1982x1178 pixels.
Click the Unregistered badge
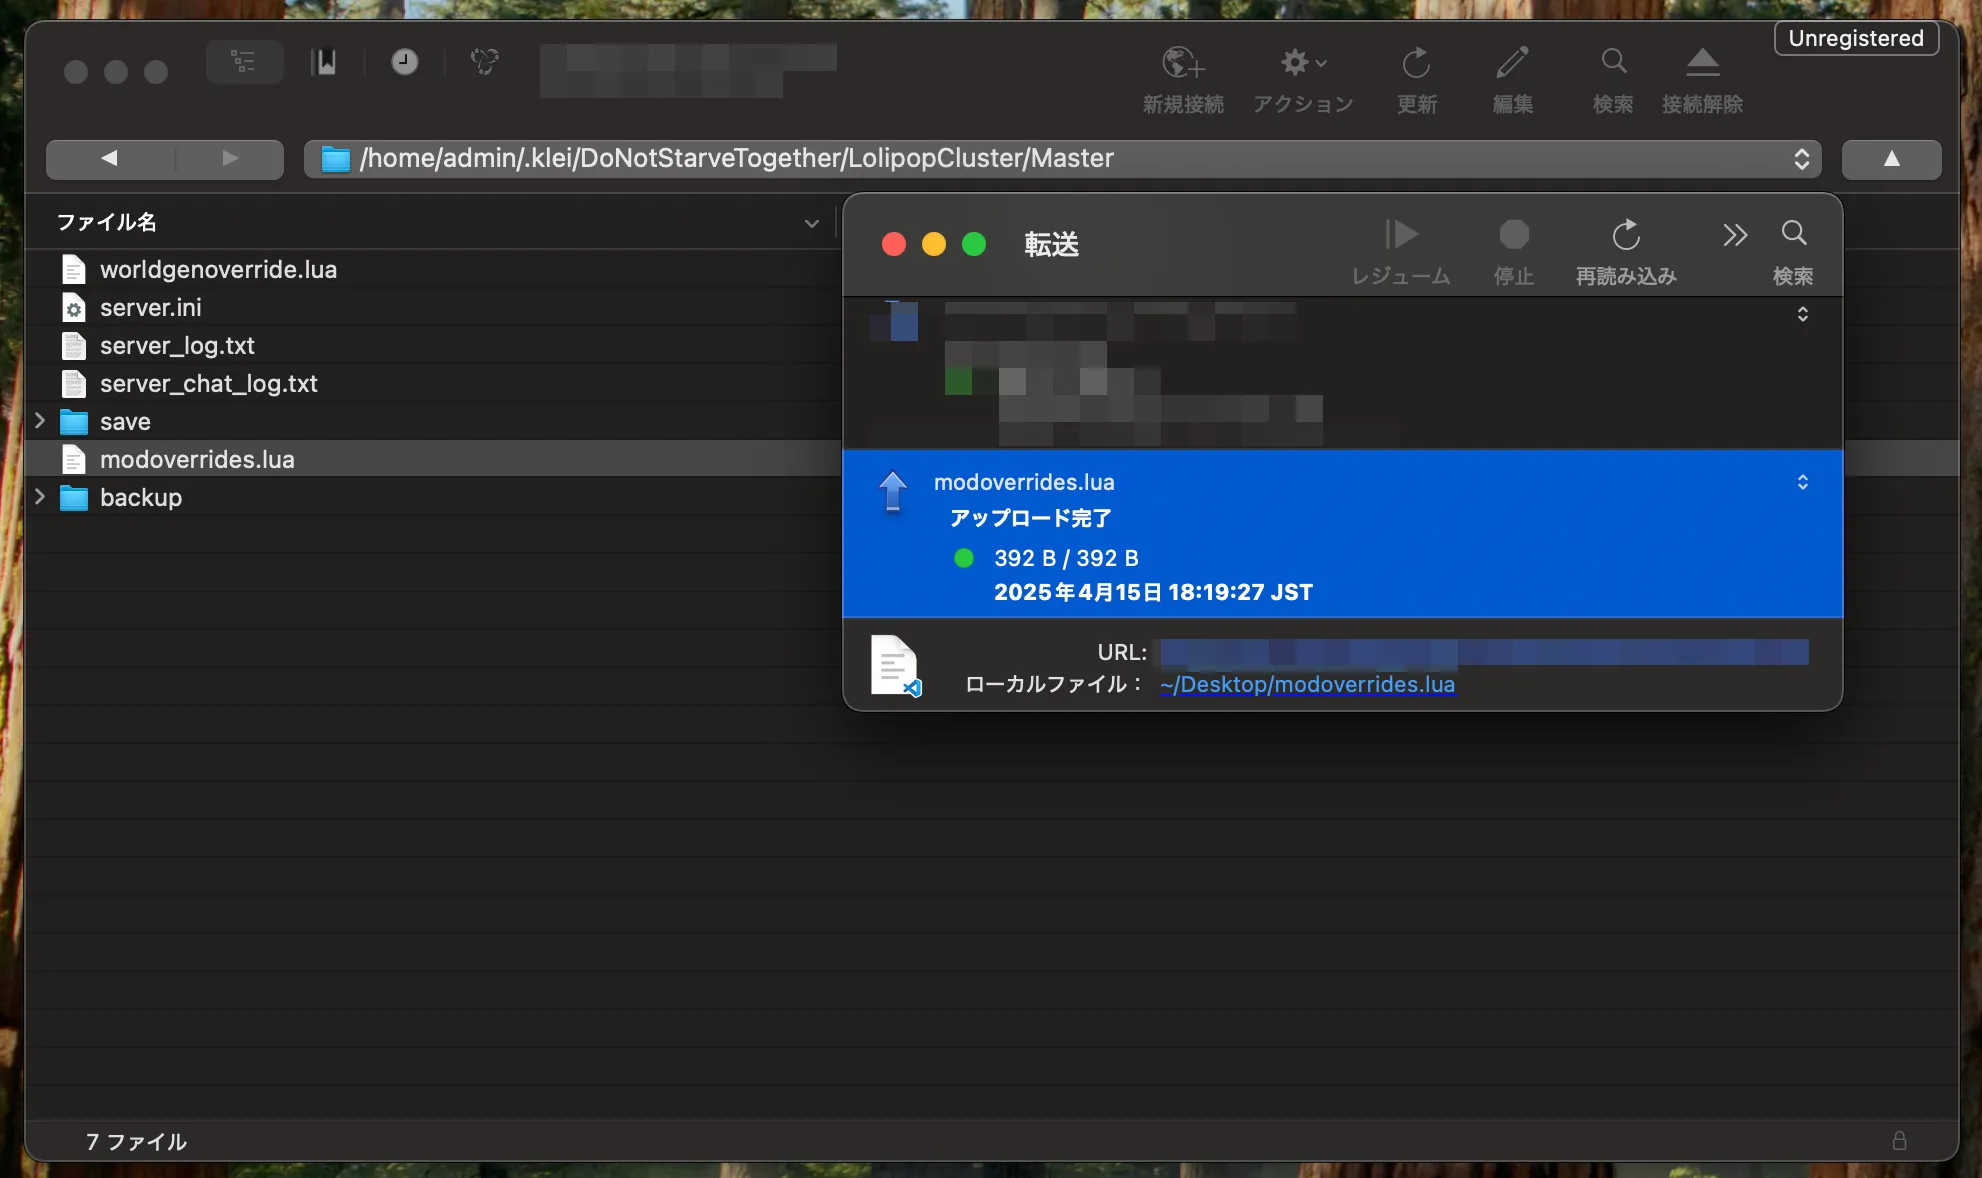(x=1856, y=38)
